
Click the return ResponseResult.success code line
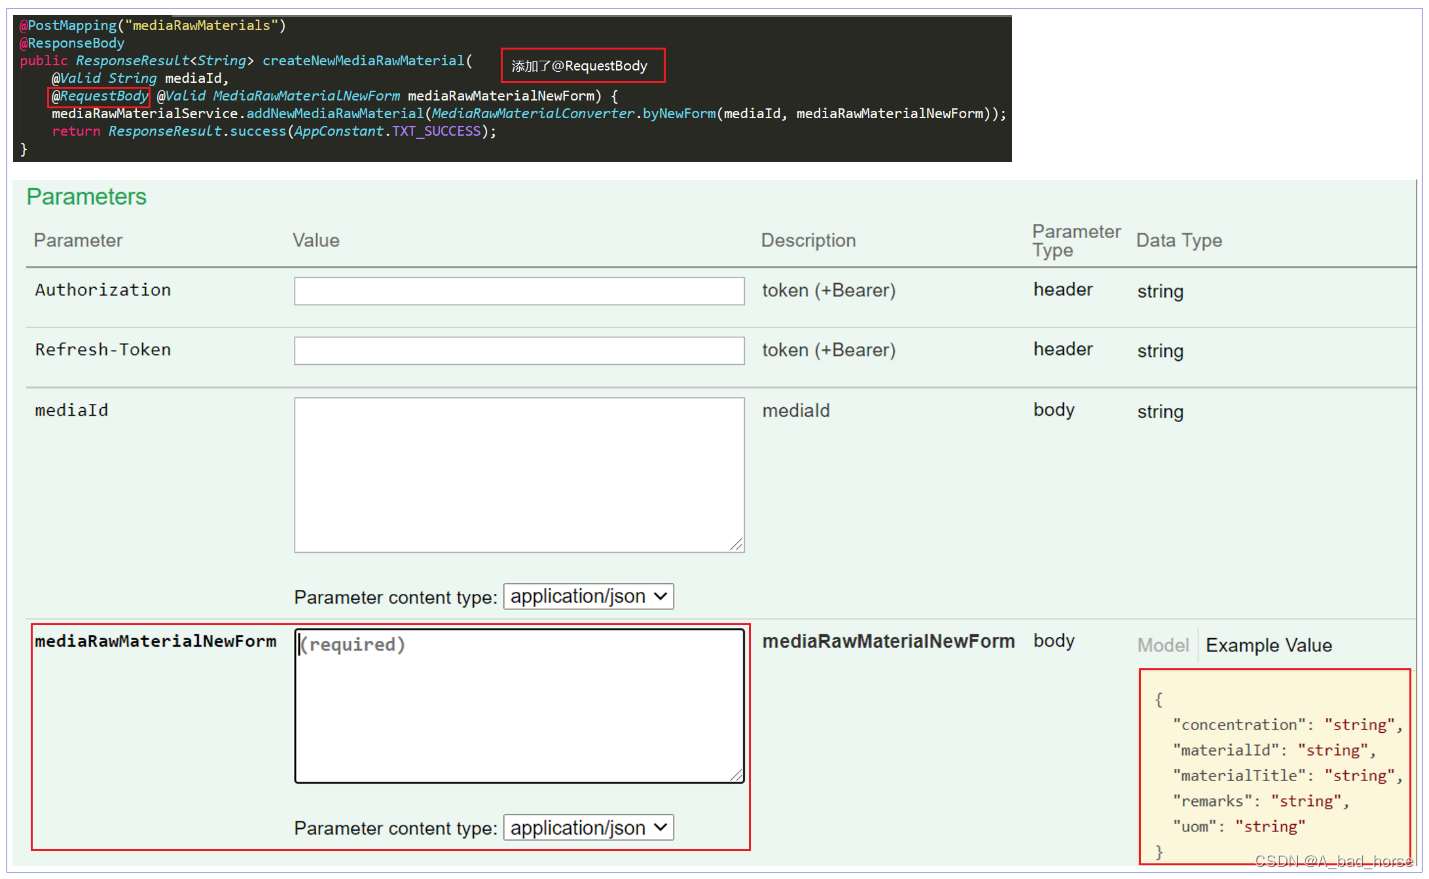[x=274, y=131]
